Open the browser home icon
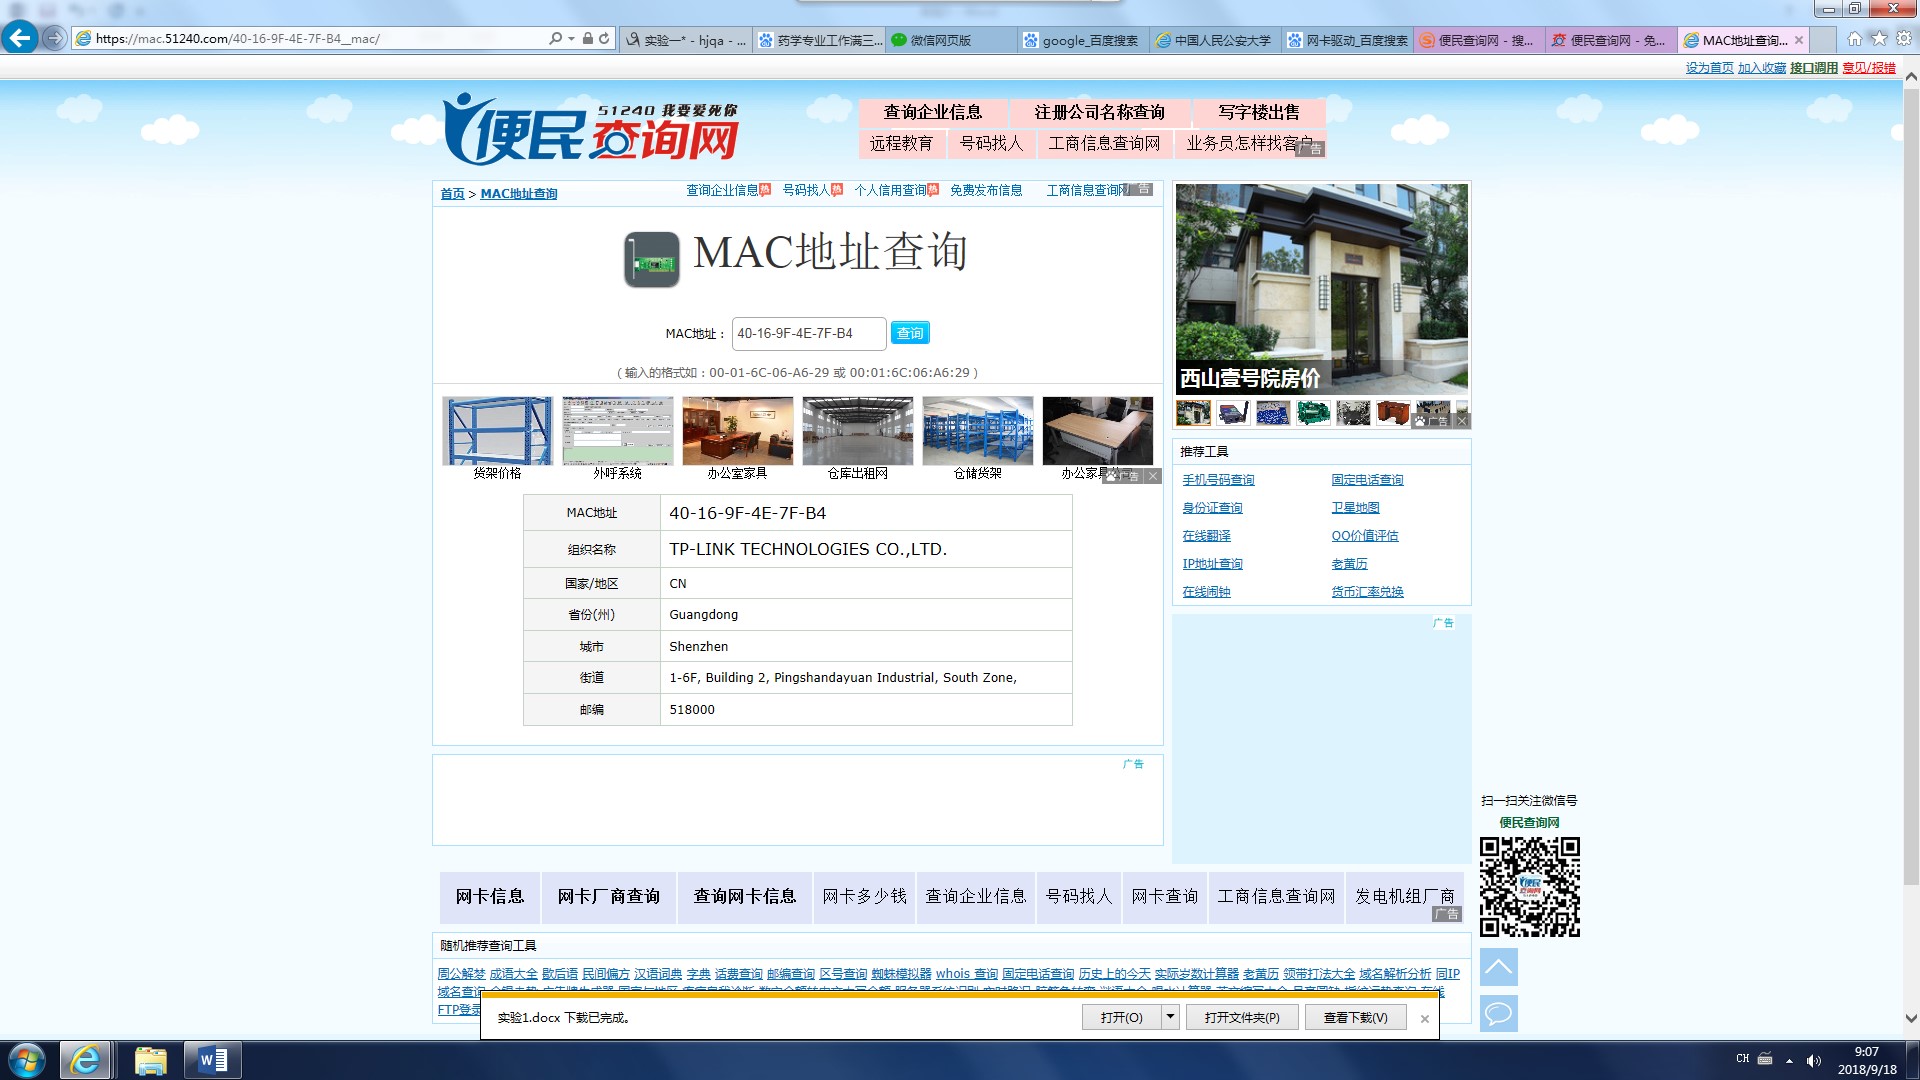1920x1080 pixels. pyautogui.click(x=1854, y=39)
